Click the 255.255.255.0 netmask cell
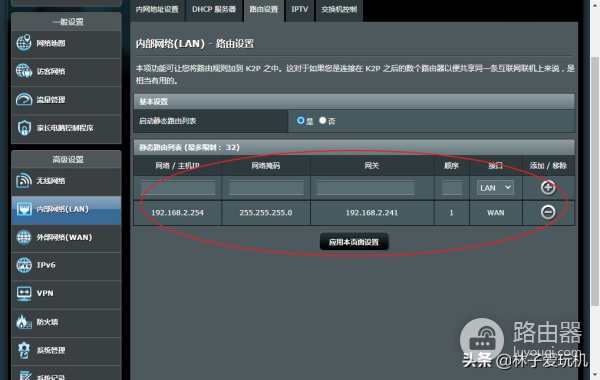The width and height of the screenshot is (600, 380). tap(266, 212)
